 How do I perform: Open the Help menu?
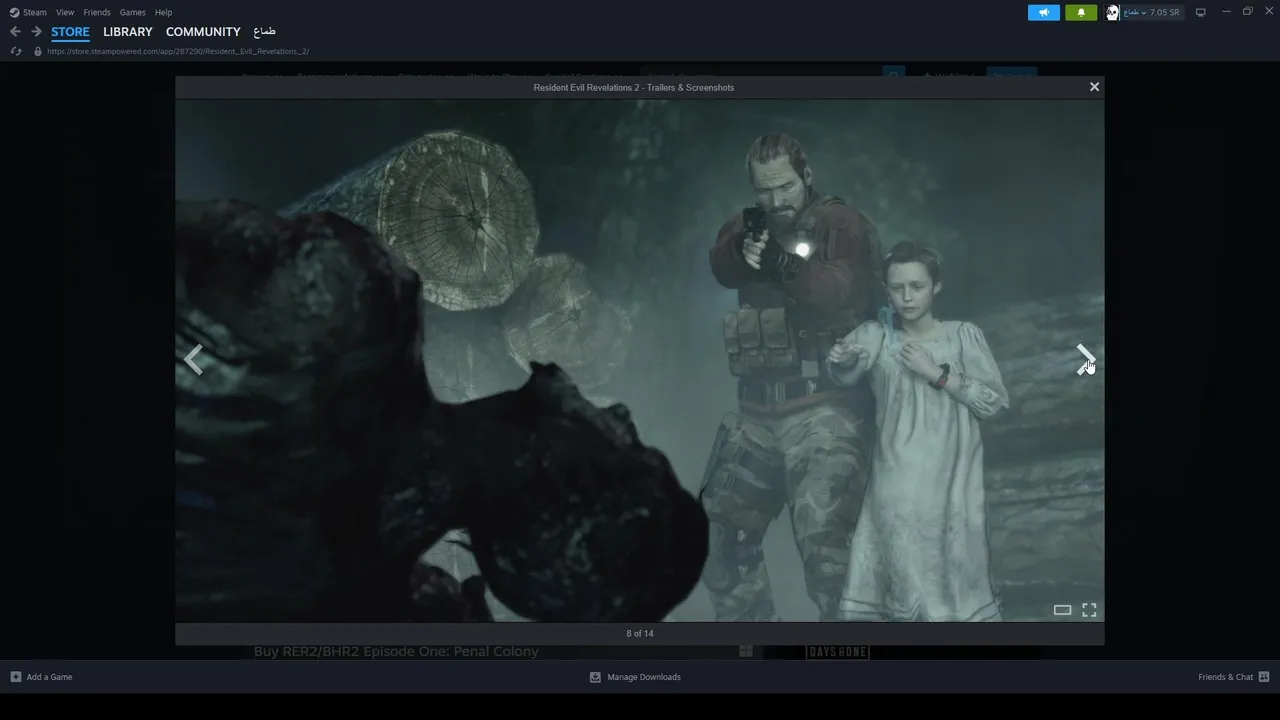pyautogui.click(x=163, y=12)
